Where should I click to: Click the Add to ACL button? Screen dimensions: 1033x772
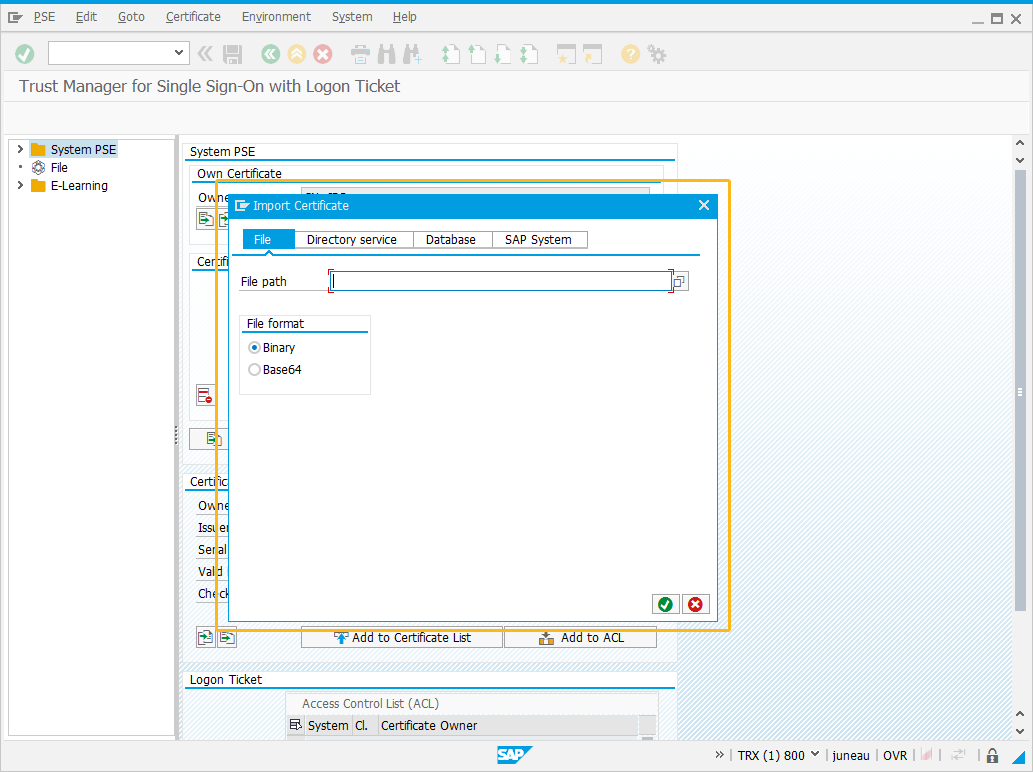point(580,638)
